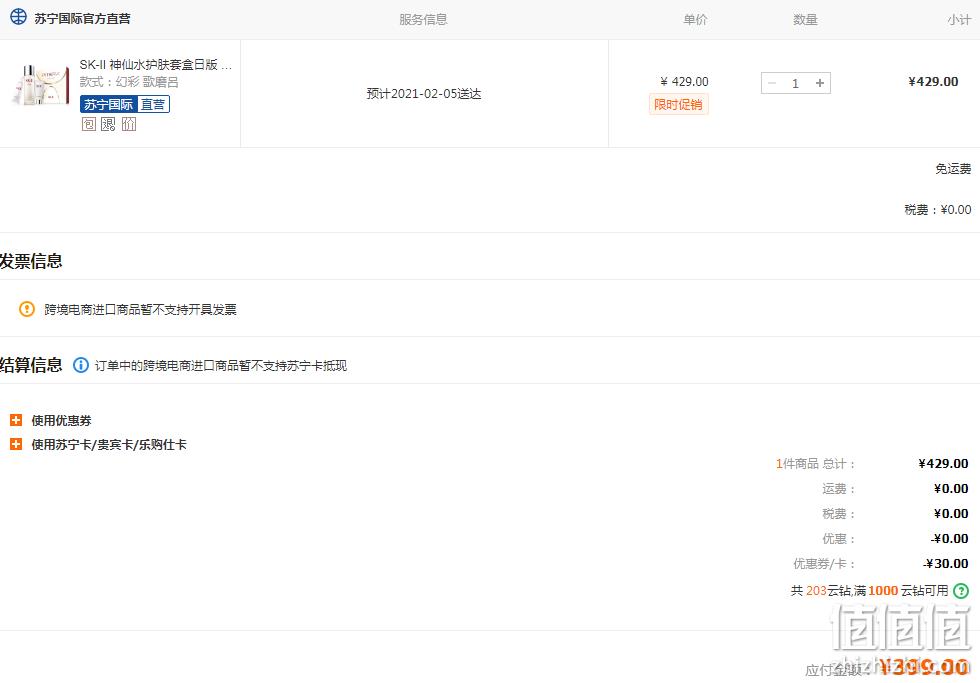The image size is (980, 683).
Task: Click the orange invoice warning icon
Action: coord(27,309)
